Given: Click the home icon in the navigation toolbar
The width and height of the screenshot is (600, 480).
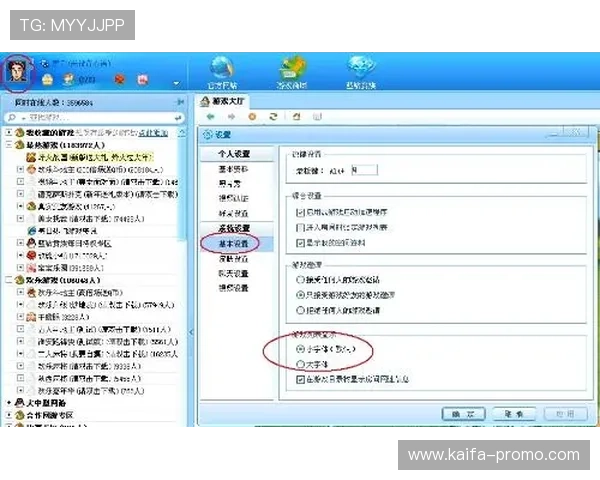Looking at the screenshot, I should click(297, 116).
